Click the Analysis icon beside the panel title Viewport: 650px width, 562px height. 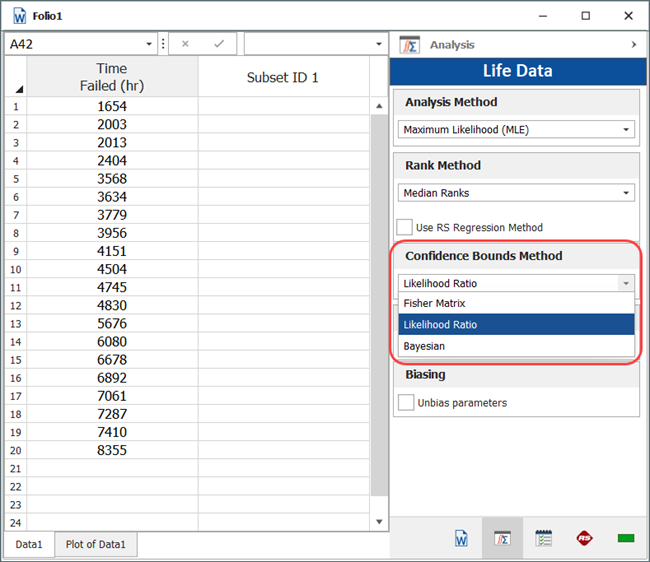[410, 45]
